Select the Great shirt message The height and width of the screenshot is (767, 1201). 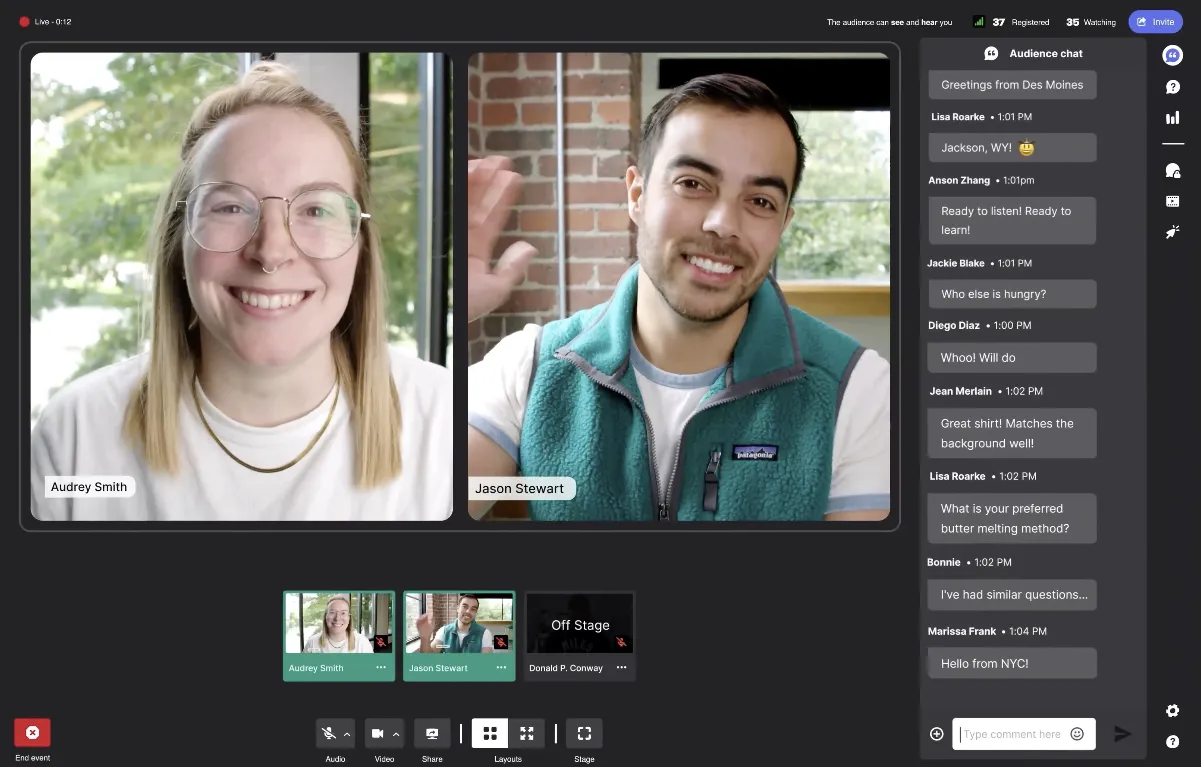1012,433
